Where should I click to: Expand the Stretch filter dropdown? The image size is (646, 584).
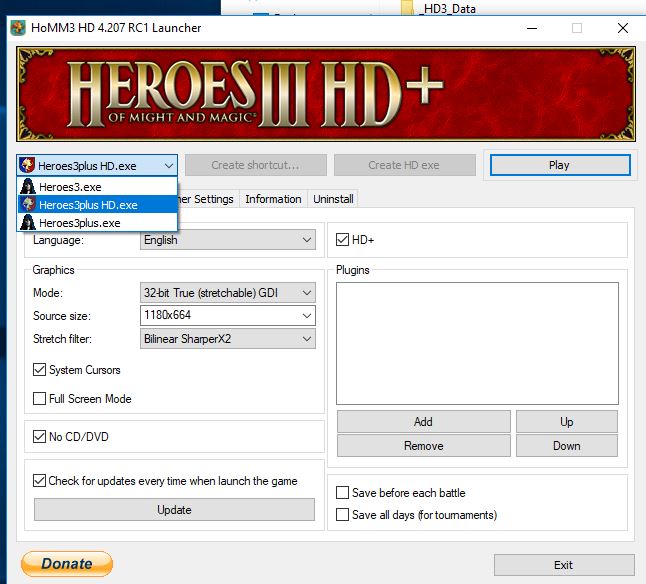[228, 339]
